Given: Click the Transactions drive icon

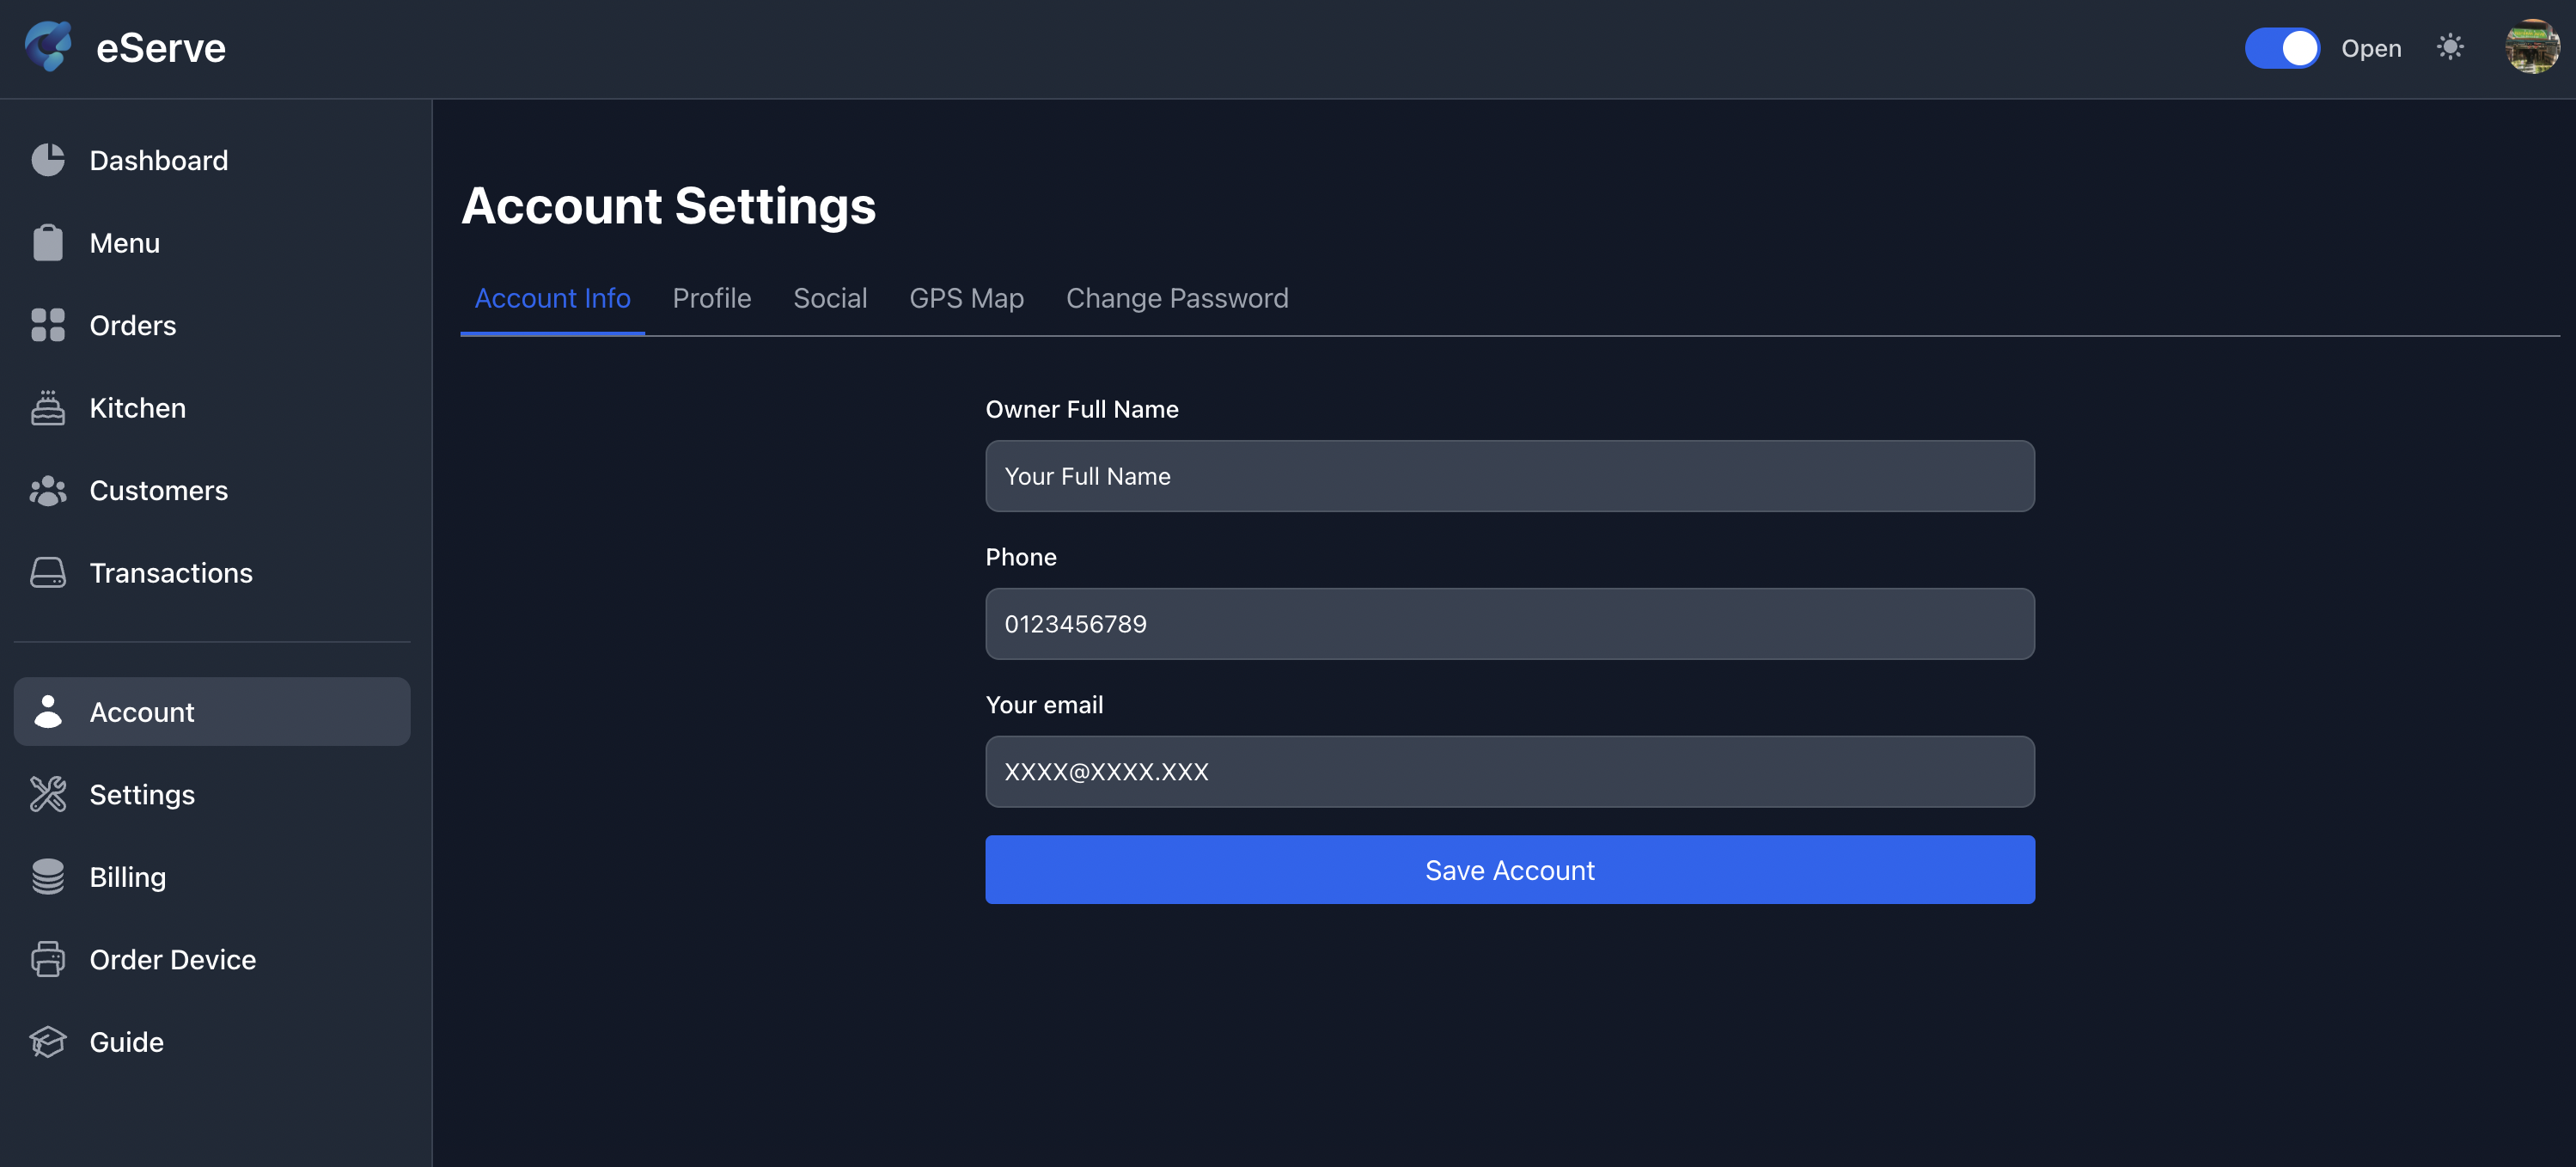Looking at the screenshot, I should tap(48, 573).
